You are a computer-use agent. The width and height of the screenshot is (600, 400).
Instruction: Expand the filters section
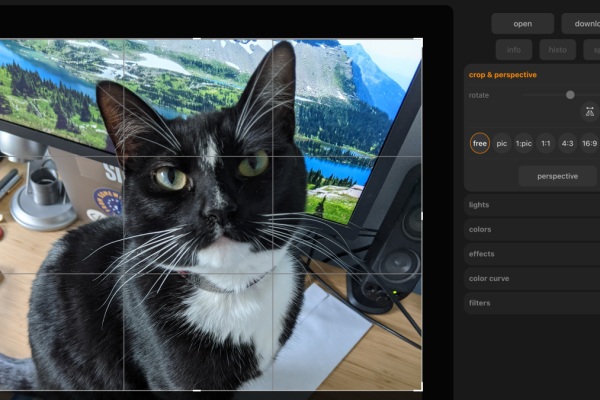(532, 303)
